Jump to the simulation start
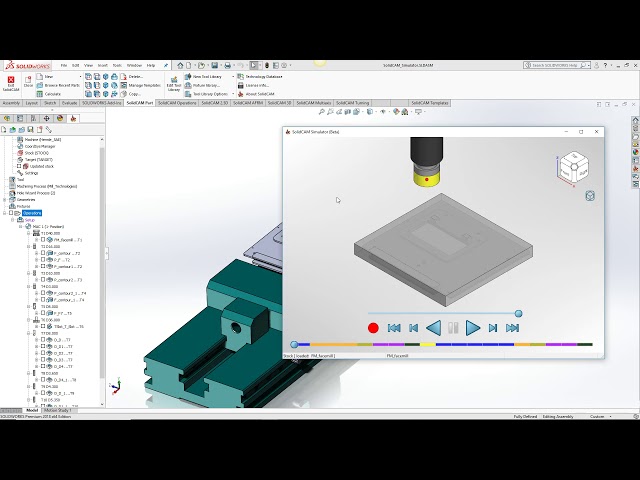Image resolution: width=640 pixels, height=480 pixels. 394,328
